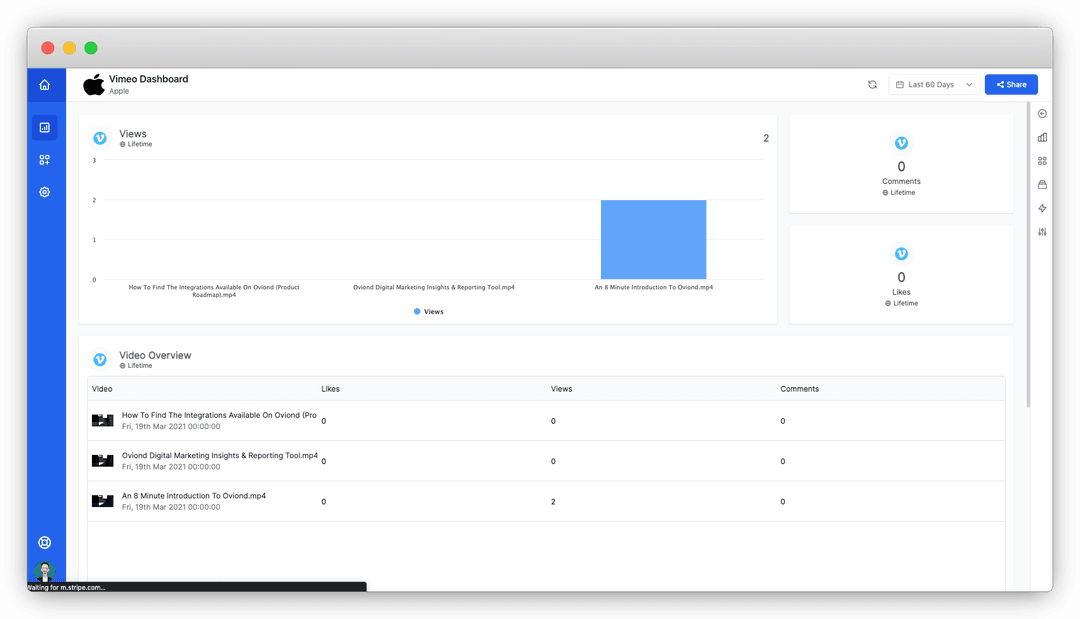Open the sliders adjustments icon in right panel
This screenshot has height=619, width=1080.
[1042, 232]
